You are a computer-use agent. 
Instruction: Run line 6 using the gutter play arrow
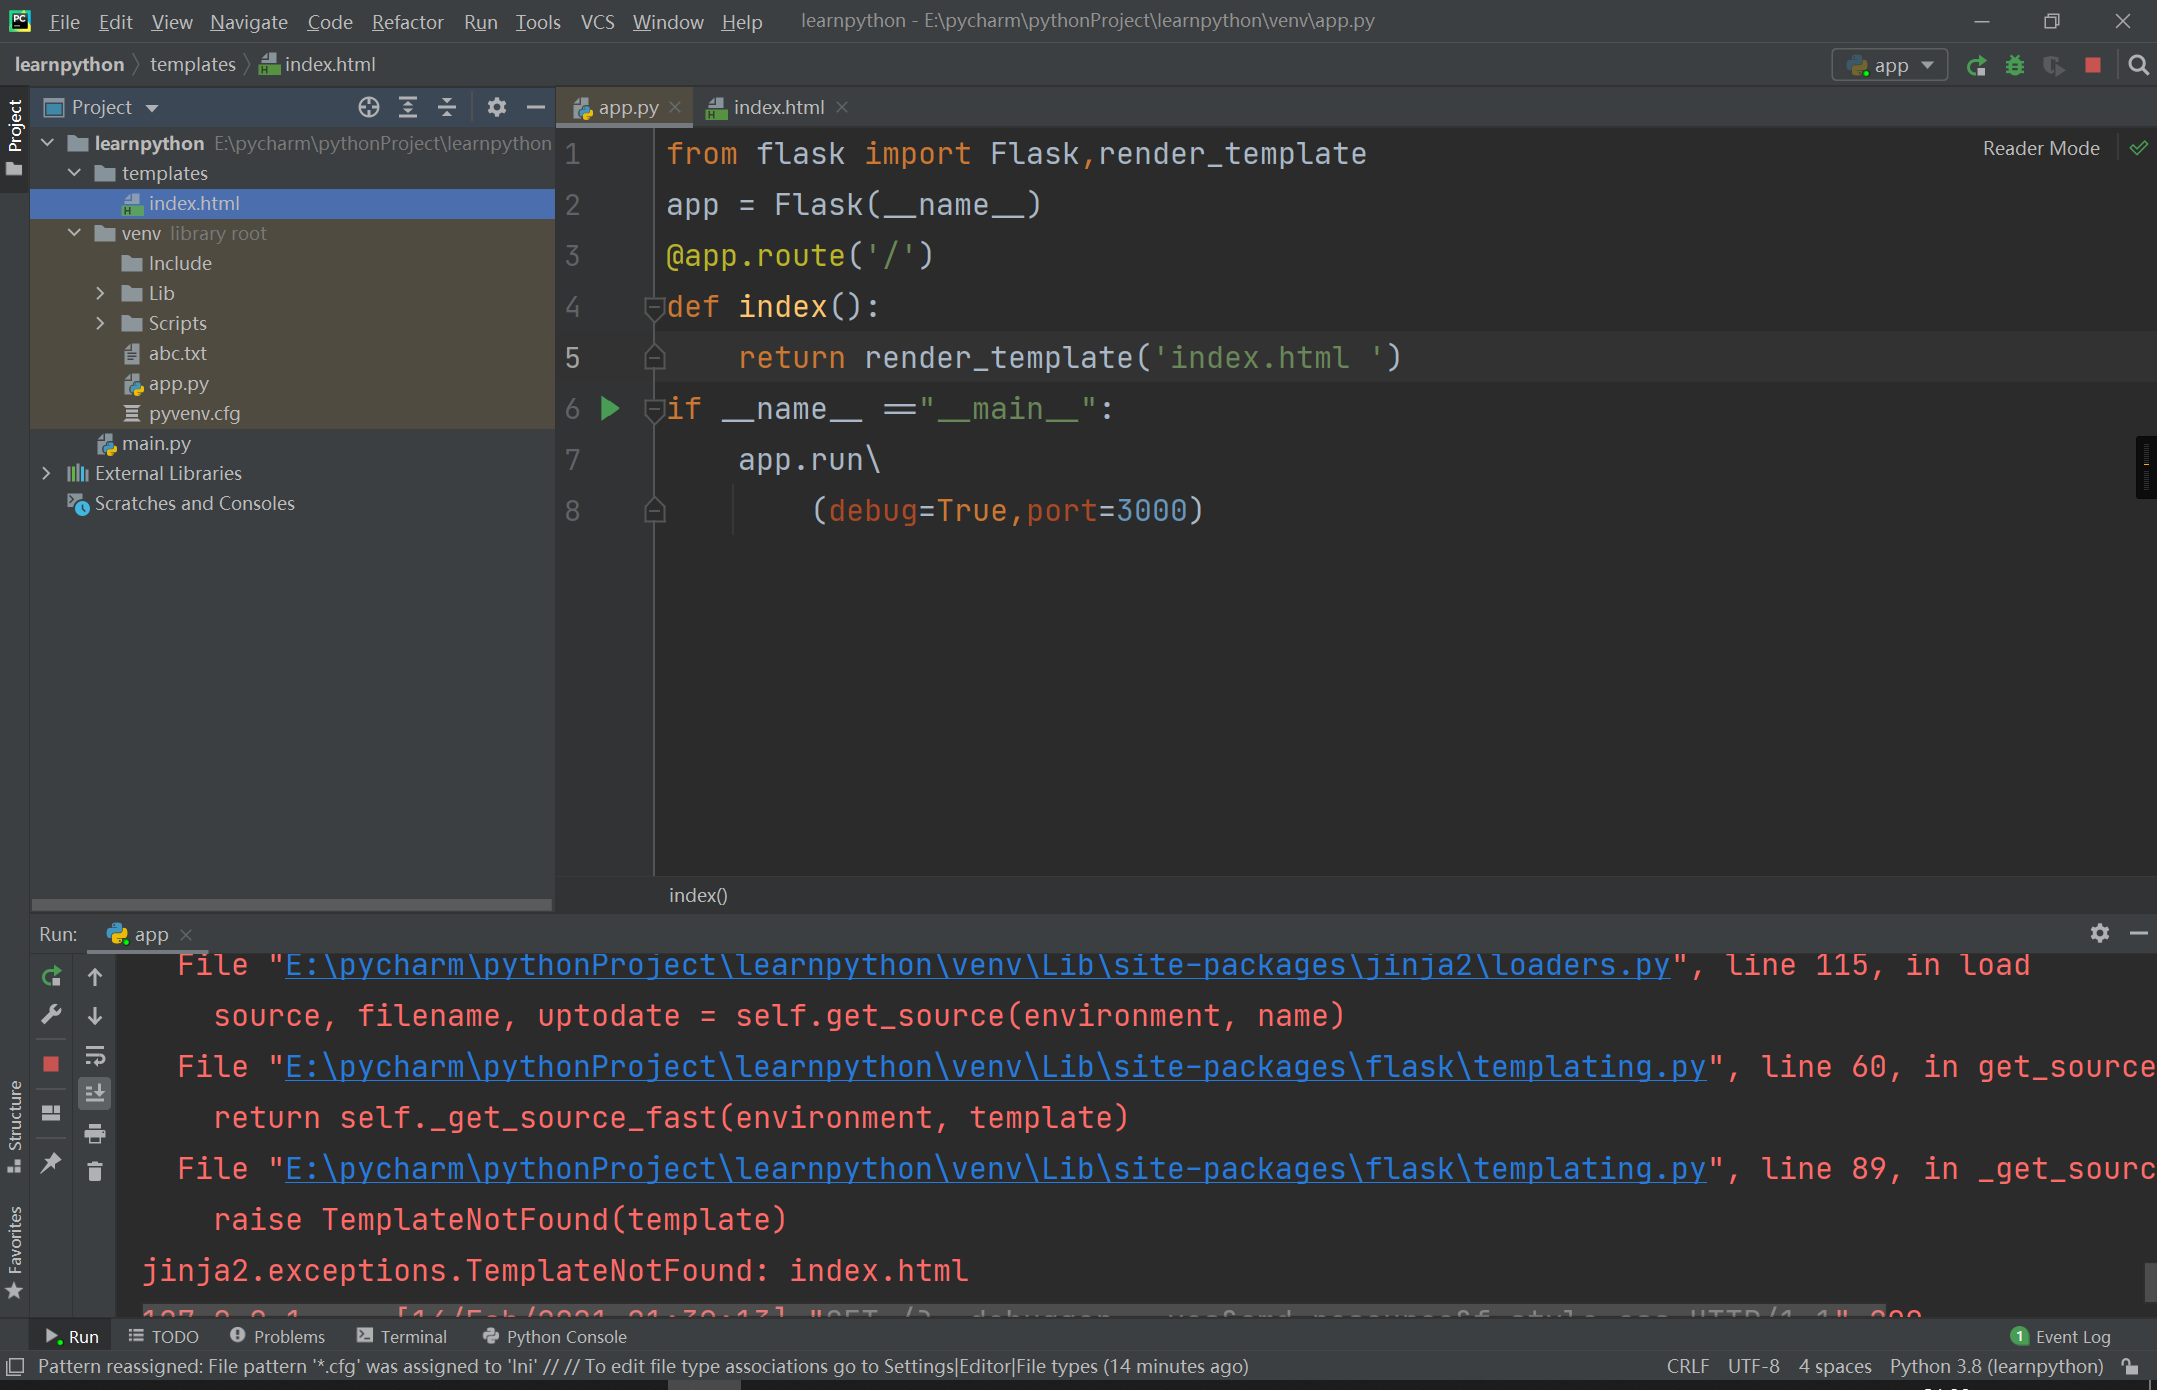(610, 408)
